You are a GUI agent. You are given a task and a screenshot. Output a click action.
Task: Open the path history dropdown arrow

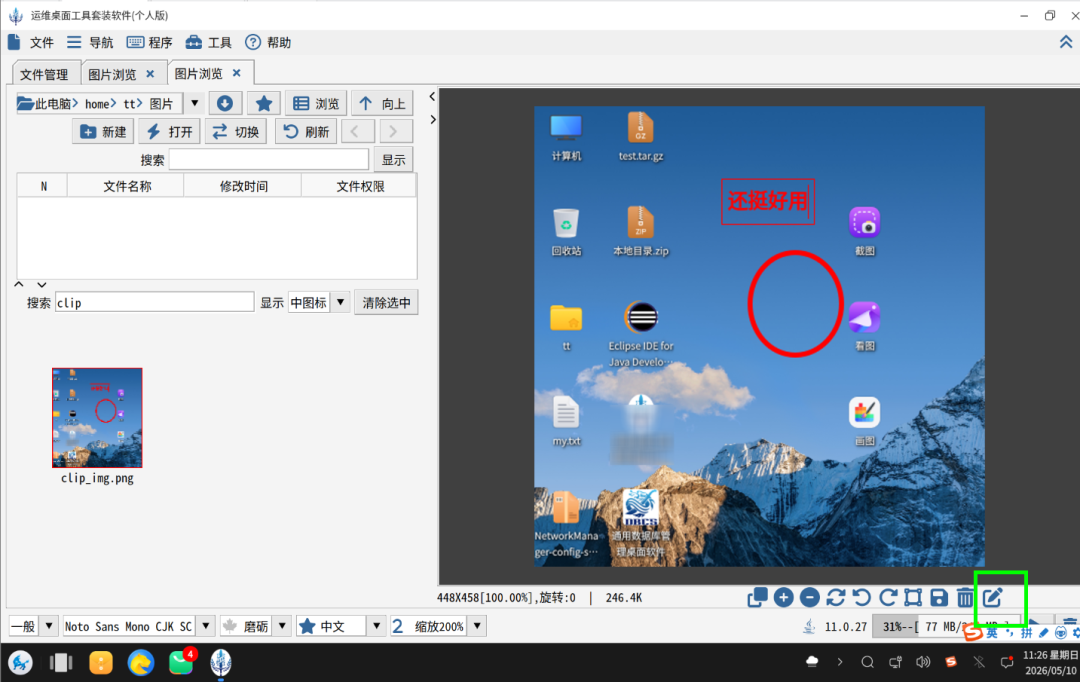click(194, 103)
